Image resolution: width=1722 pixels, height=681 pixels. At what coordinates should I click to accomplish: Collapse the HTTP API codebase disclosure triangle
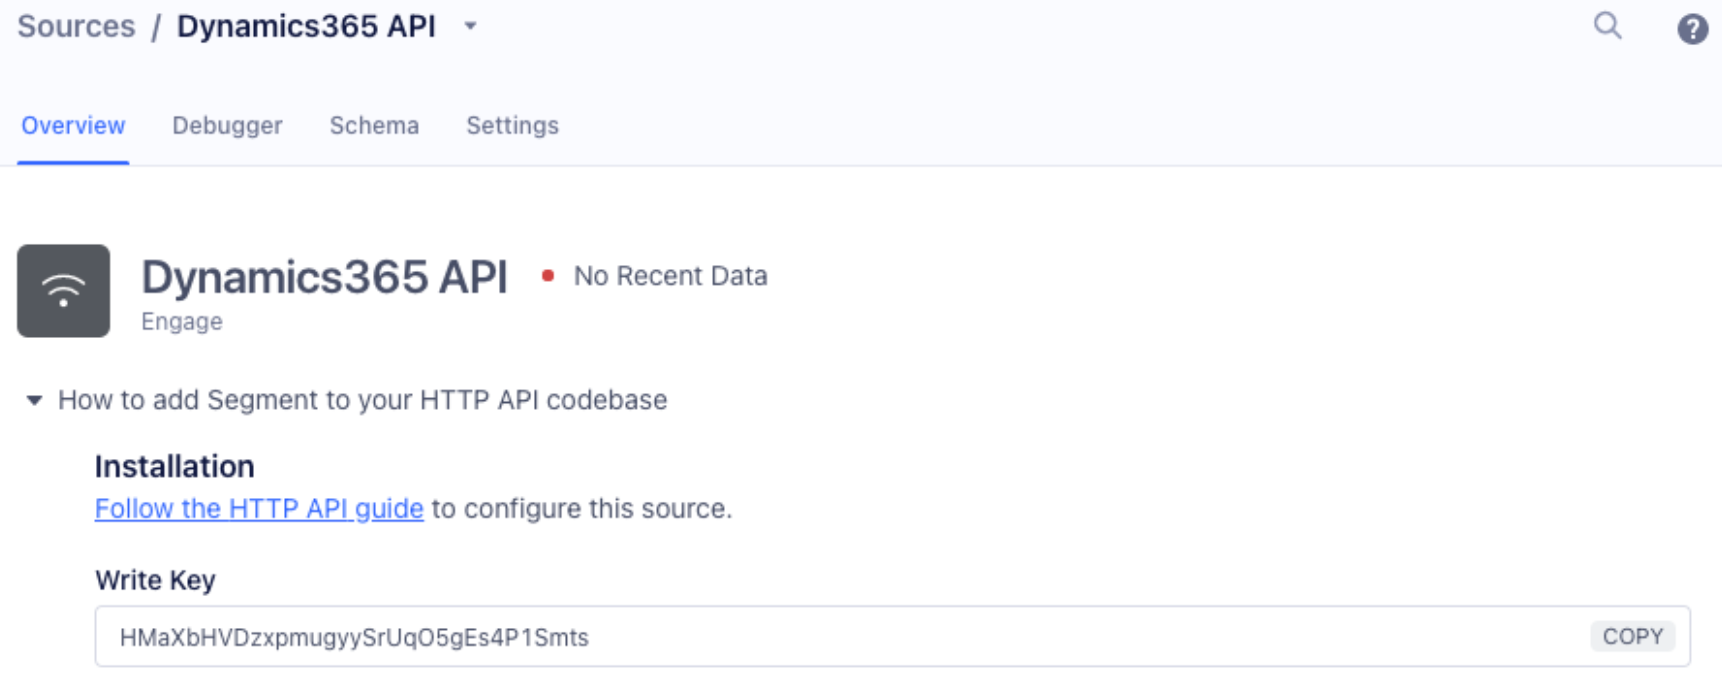(x=34, y=400)
